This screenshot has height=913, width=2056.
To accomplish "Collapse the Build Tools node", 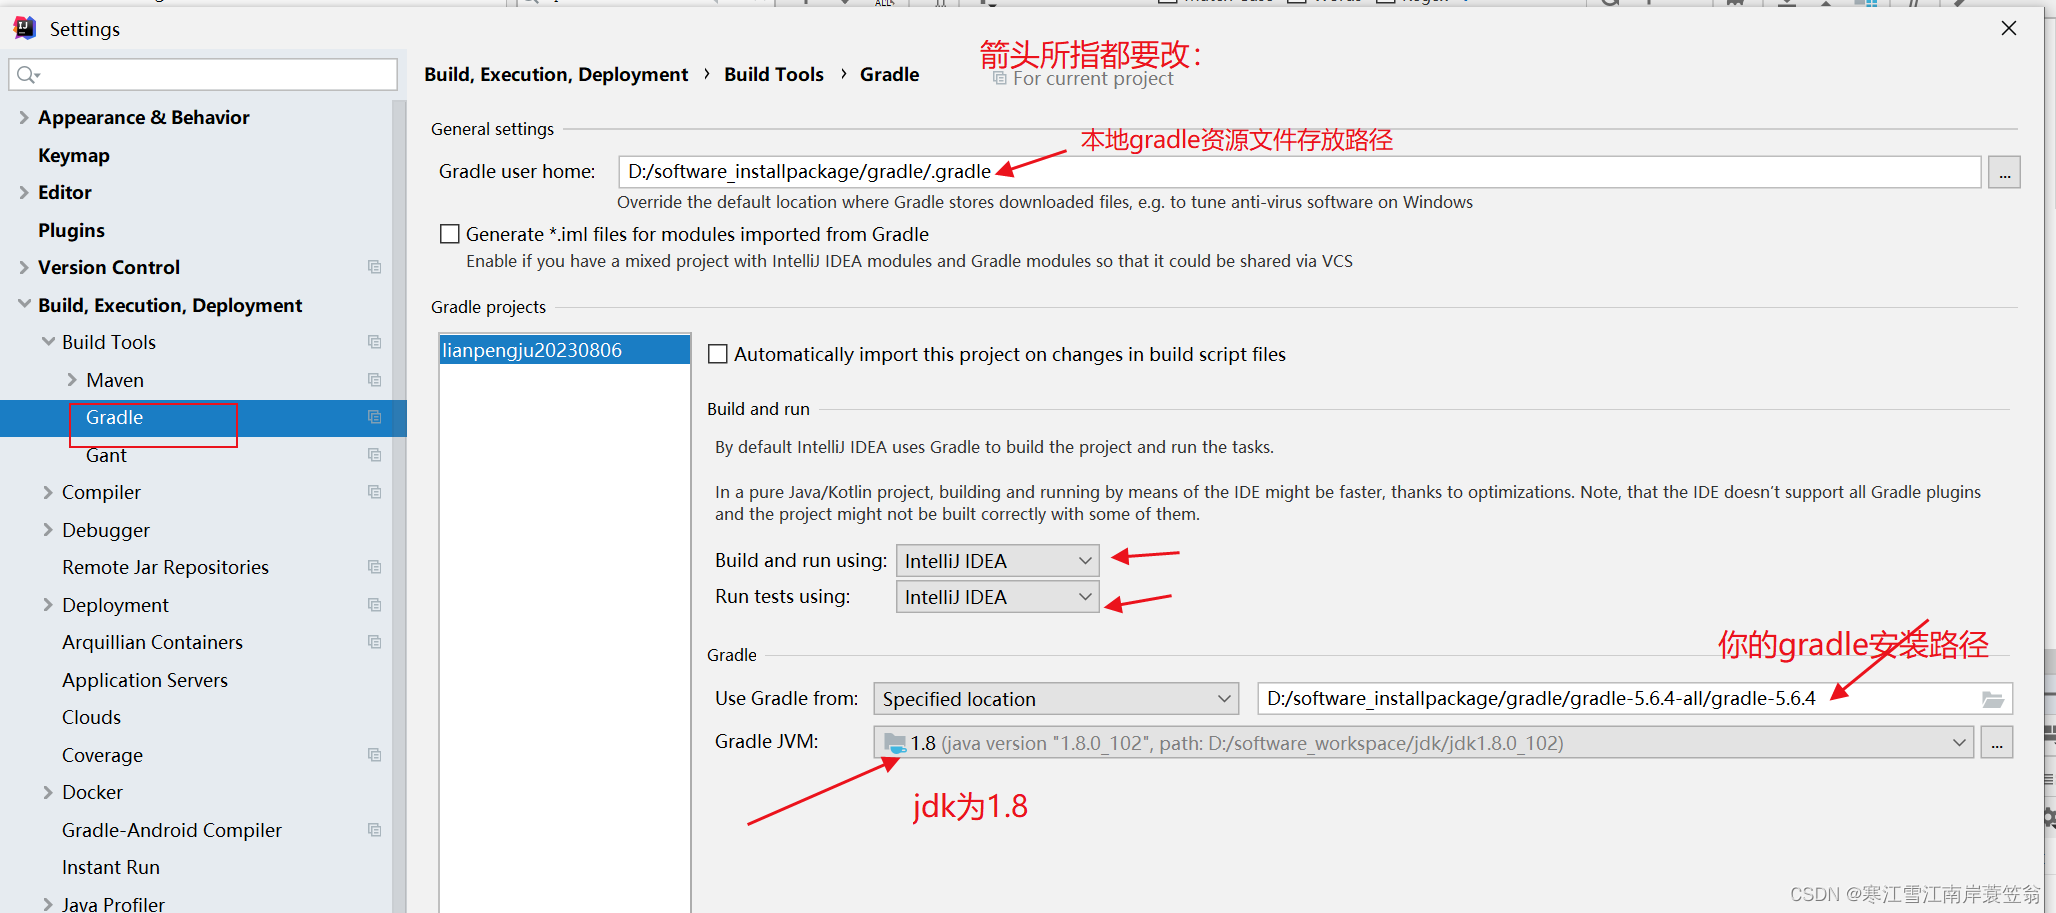I will point(48,342).
